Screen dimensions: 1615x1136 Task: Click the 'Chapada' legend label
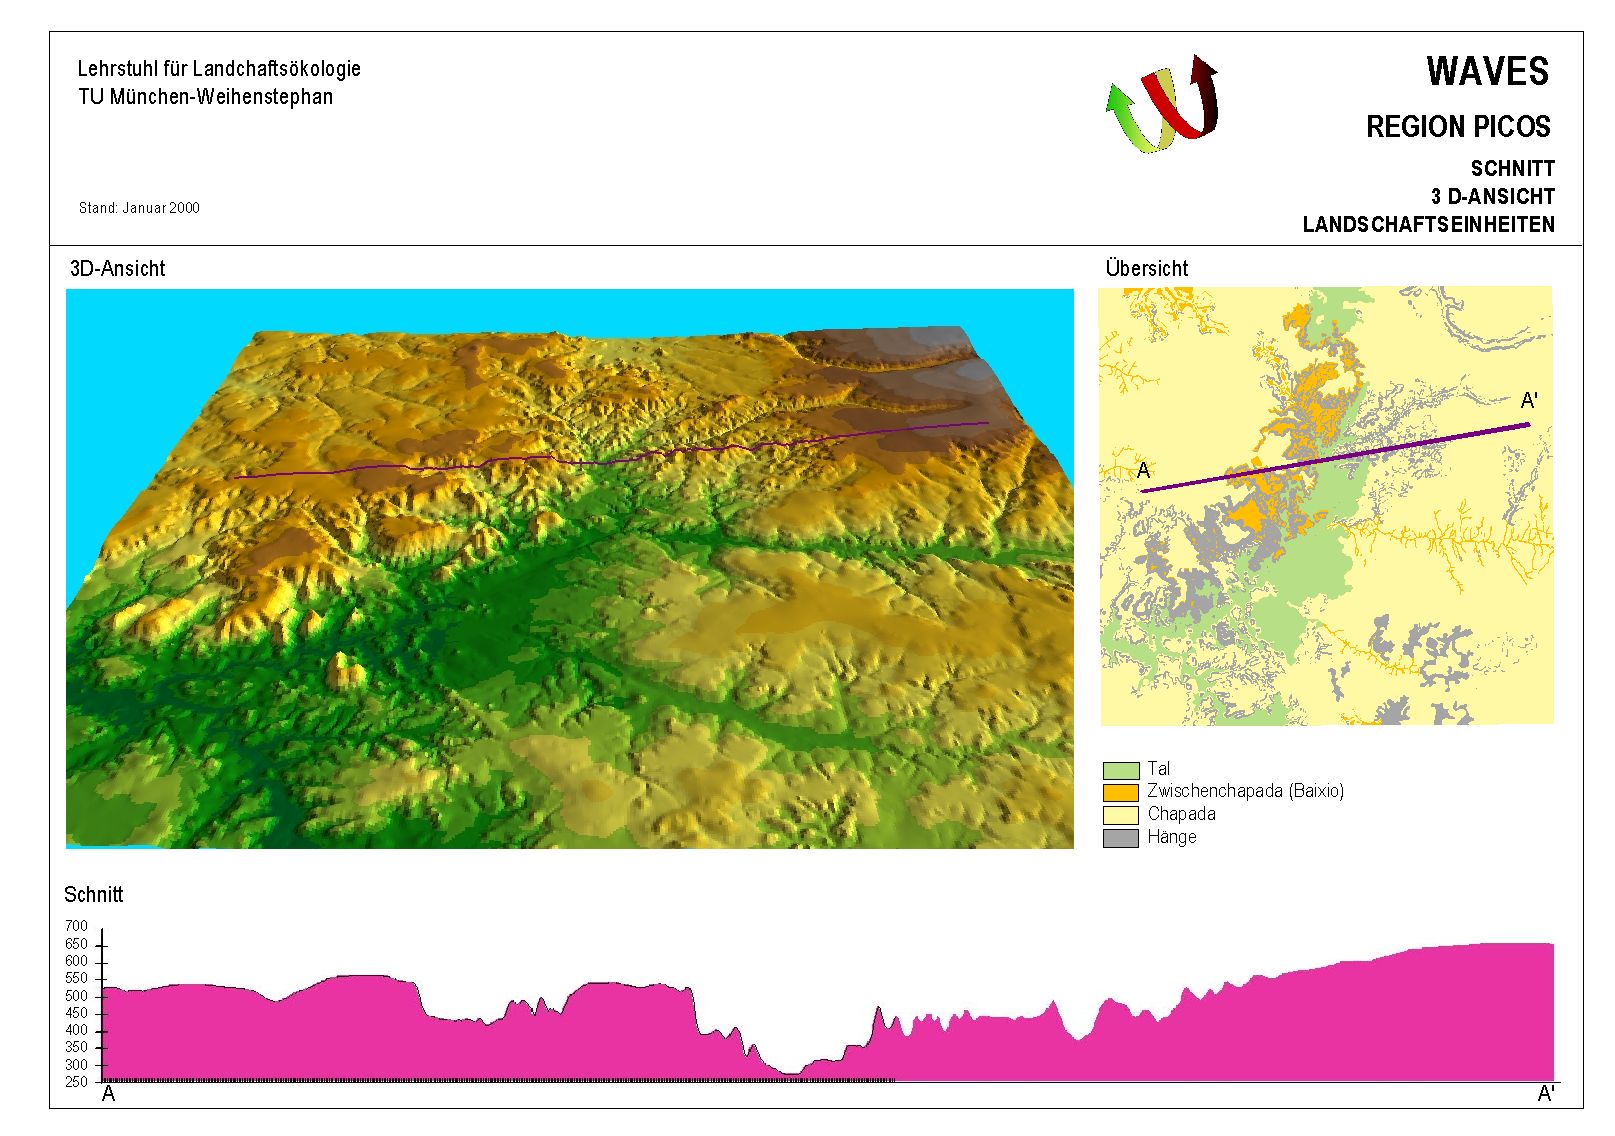pos(1181,814)
